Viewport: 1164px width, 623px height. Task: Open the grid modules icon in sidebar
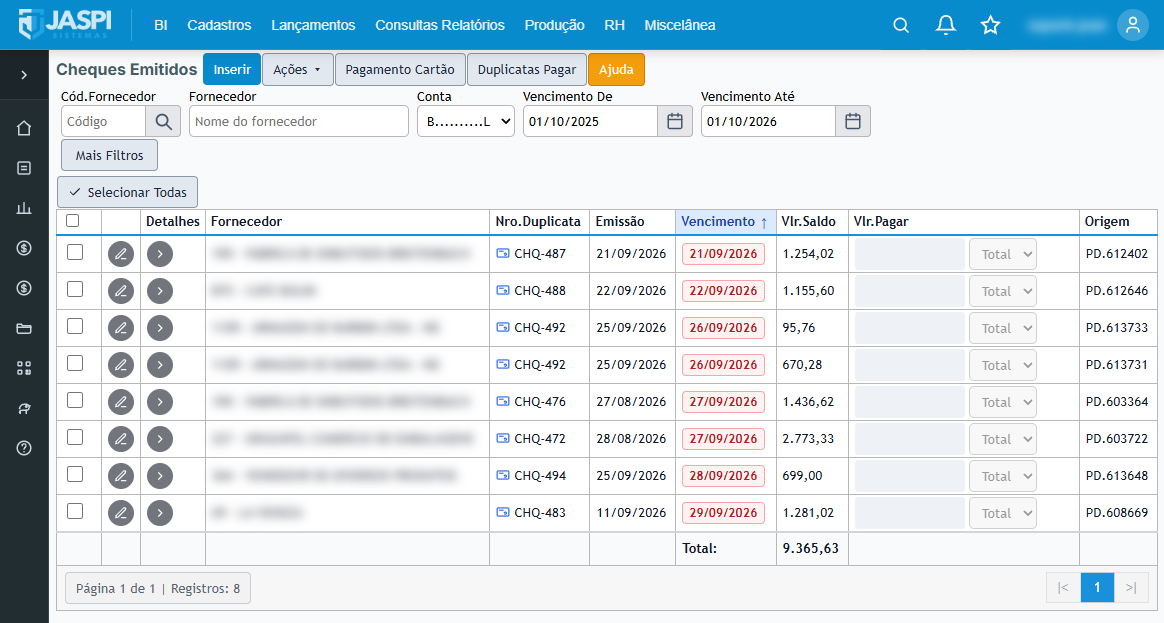(24, 368)
